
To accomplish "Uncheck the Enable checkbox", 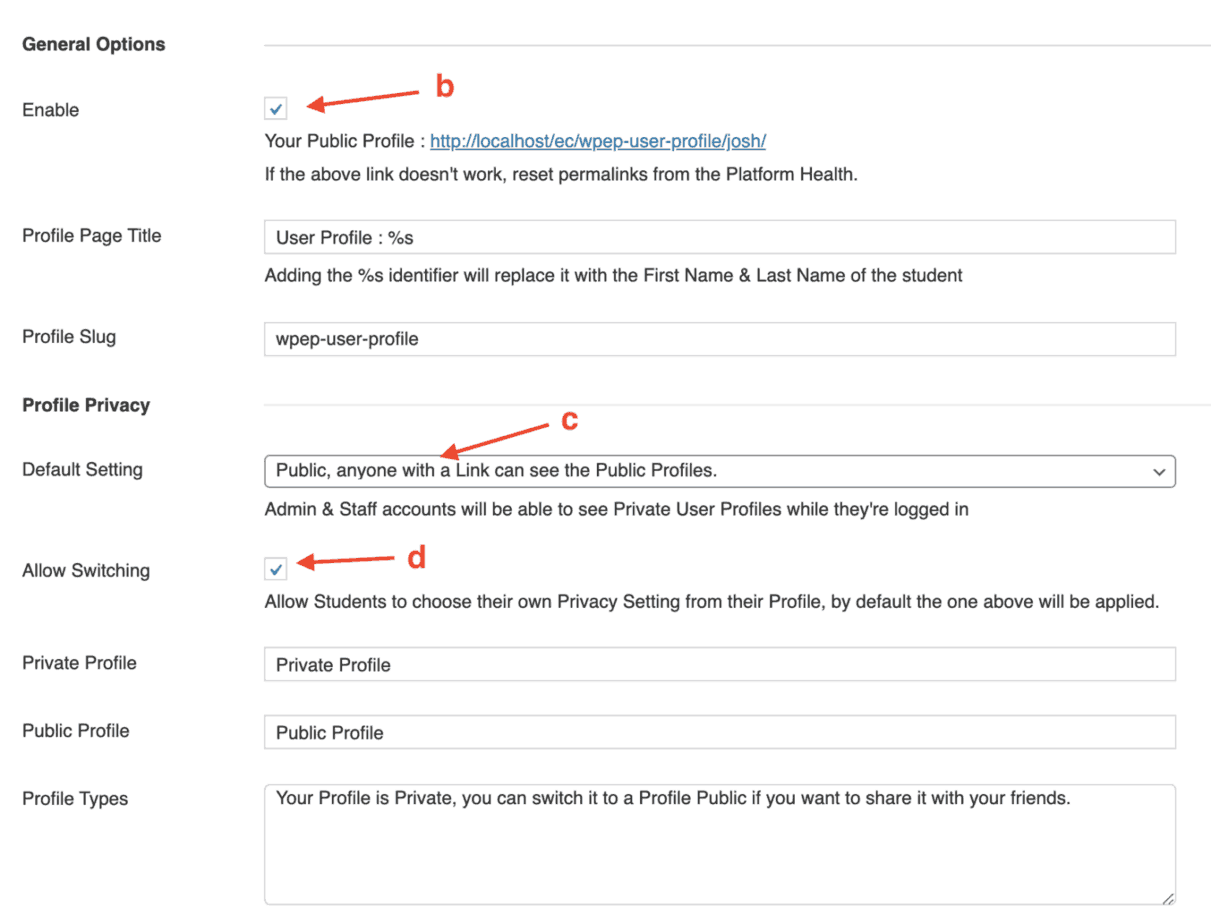I will [x=277, y=109].
